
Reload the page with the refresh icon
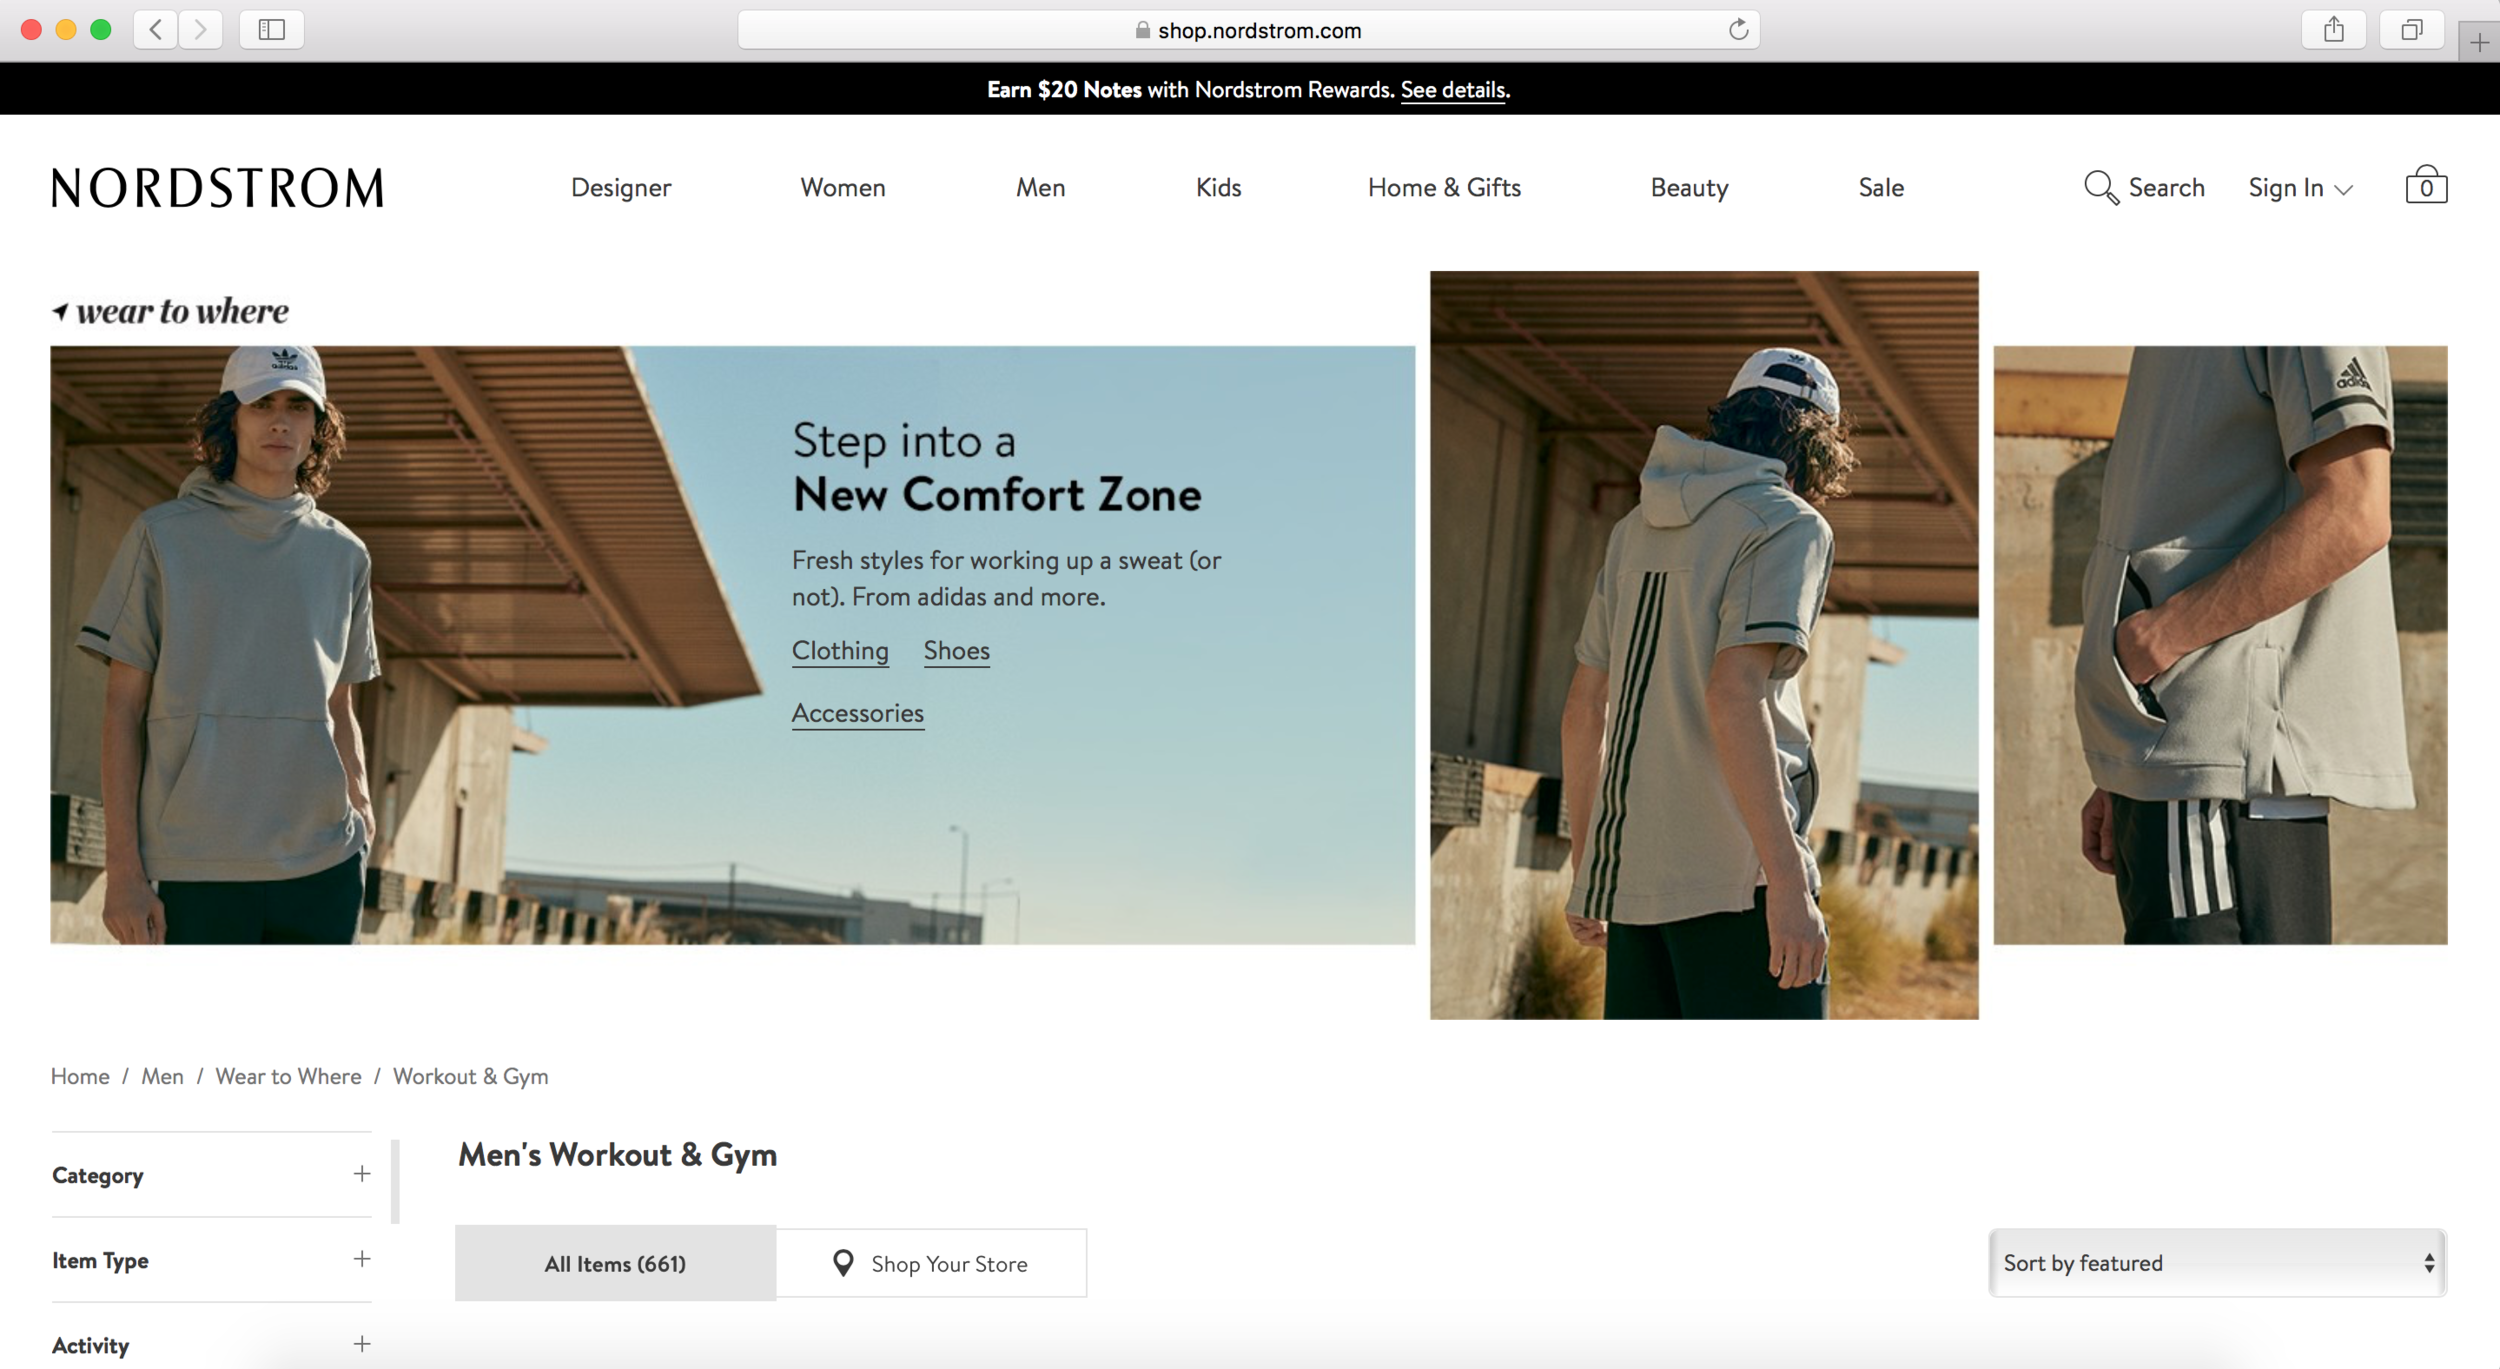pos(1738,30)
